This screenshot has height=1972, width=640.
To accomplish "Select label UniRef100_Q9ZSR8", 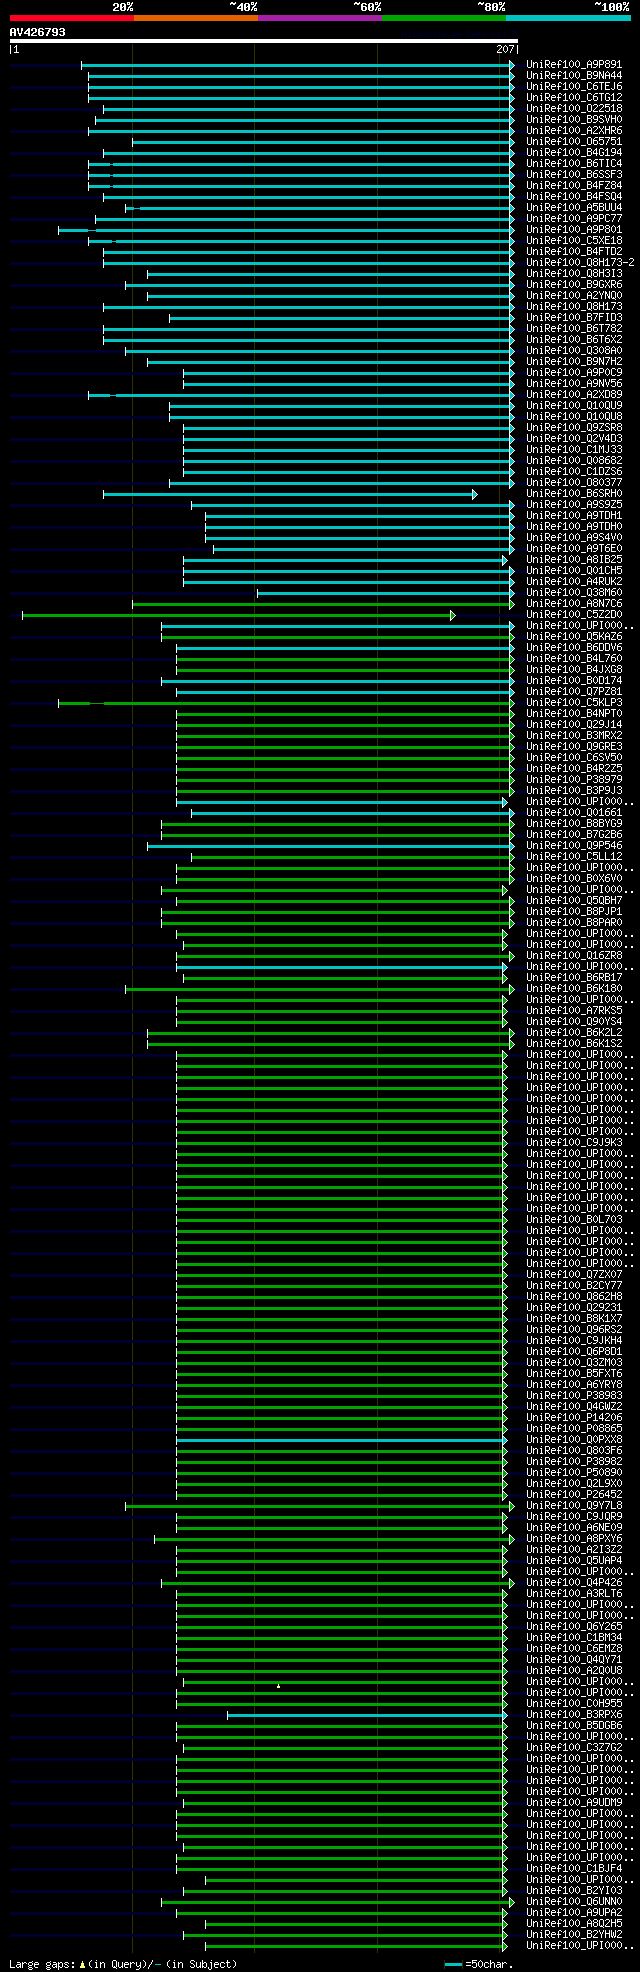I will (574, 428).
